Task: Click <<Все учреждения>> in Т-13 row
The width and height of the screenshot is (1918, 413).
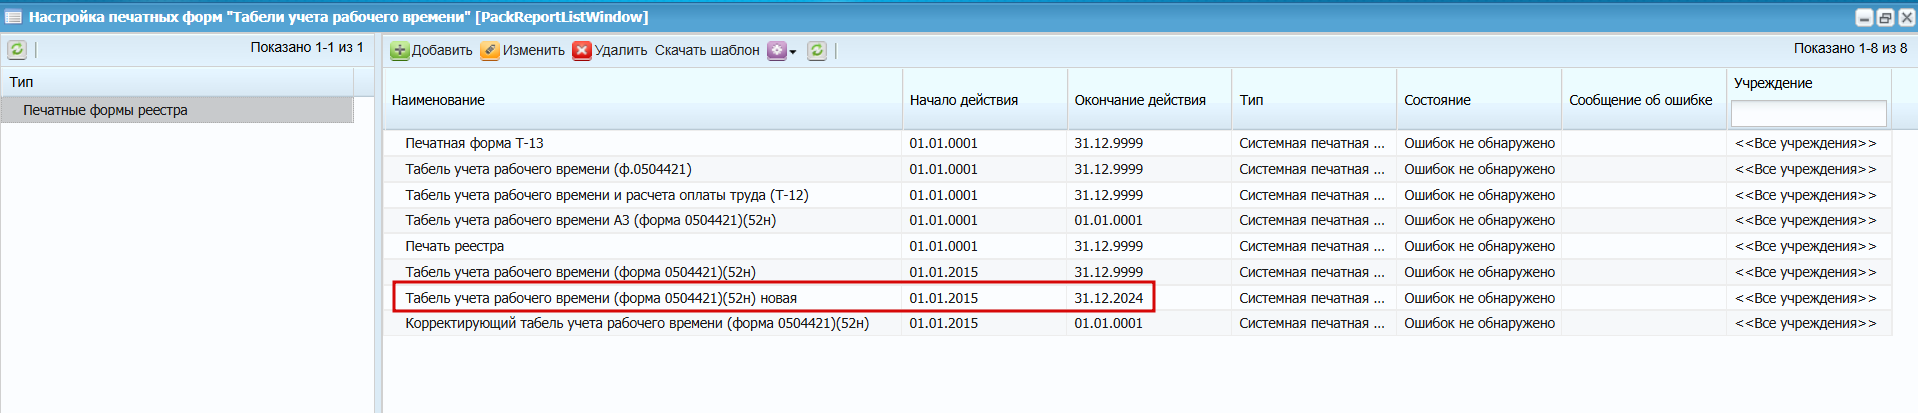Action: (1805, 143)
